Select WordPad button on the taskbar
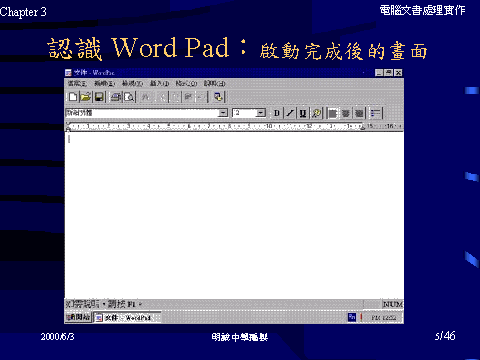The image size is (480, 360). point(127,318)
